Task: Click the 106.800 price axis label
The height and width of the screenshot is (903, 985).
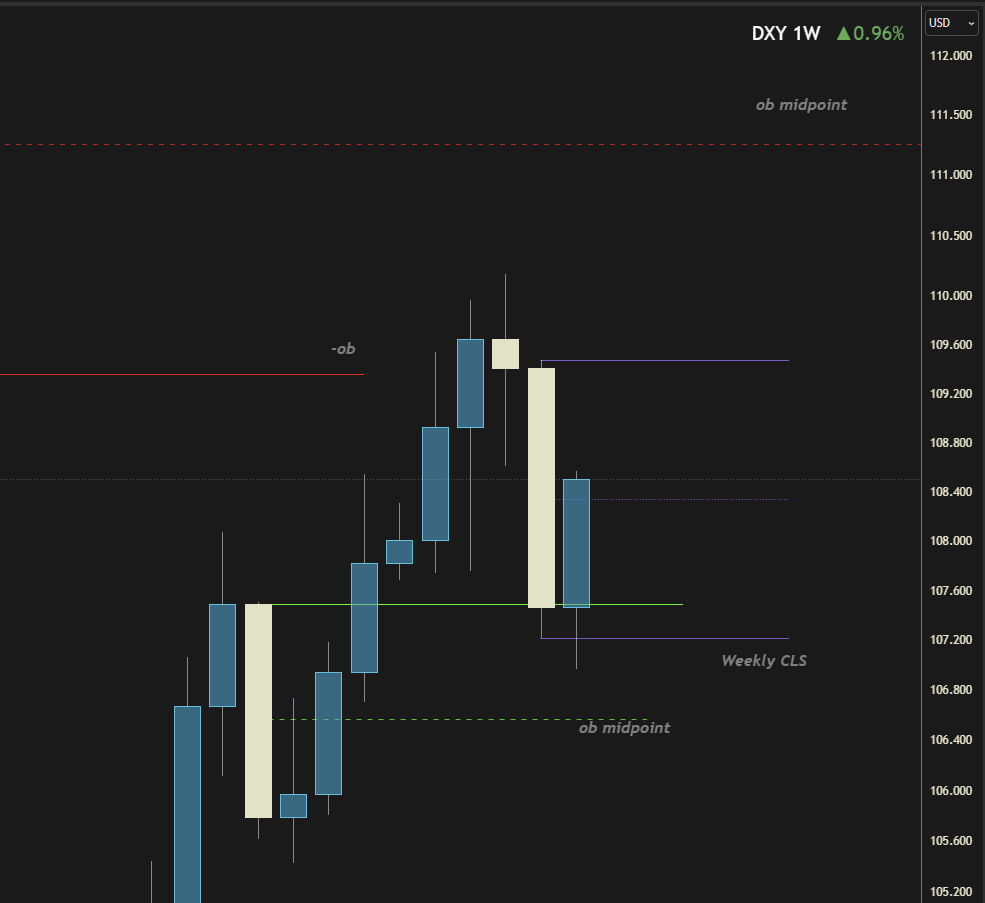Action: click(x=950, y=690)
